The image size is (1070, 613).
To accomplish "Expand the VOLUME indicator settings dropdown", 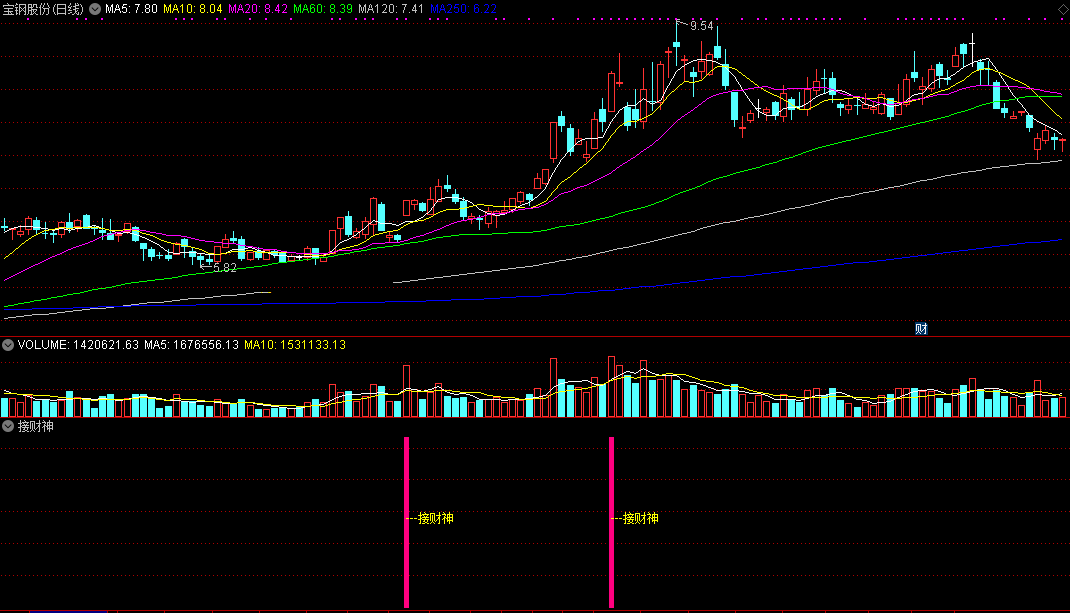I will 8,345.
